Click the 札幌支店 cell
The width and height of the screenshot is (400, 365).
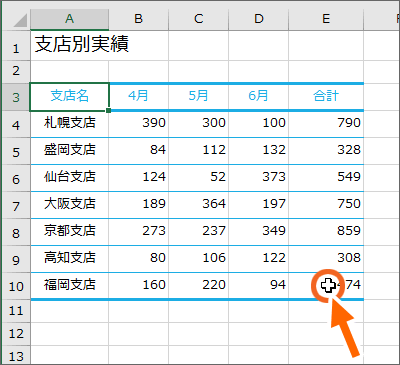point(70,124)
